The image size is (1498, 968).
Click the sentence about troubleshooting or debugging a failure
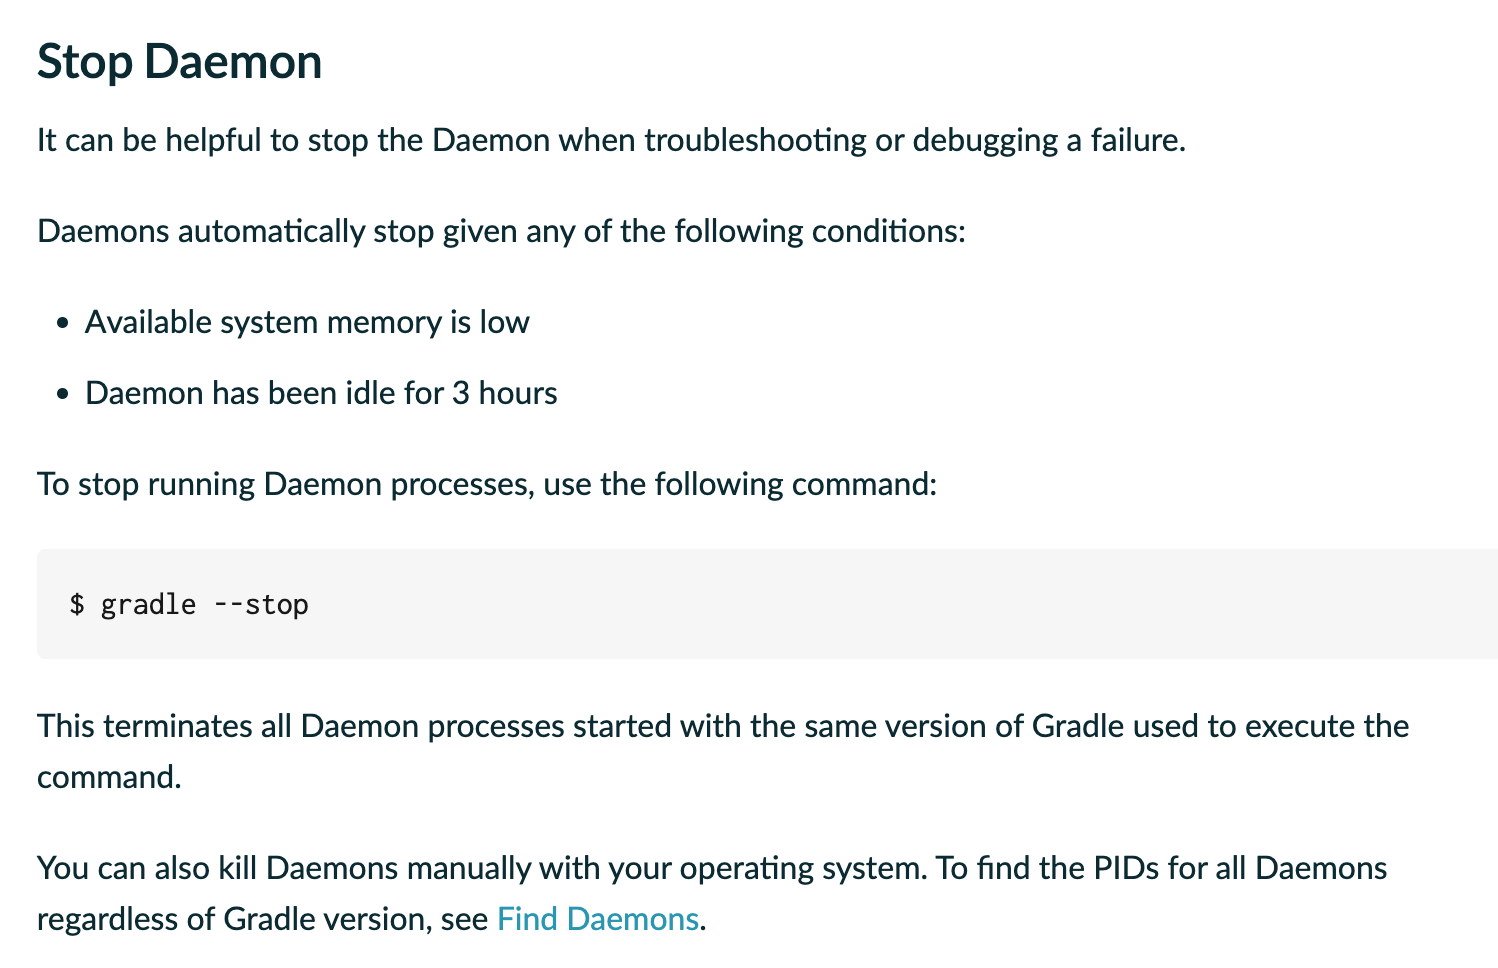click(x=611, y=140)
